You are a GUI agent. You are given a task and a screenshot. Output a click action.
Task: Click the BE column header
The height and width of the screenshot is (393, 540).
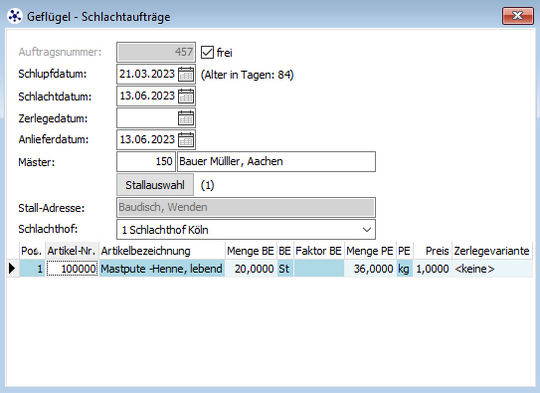[x=285, y=251]
